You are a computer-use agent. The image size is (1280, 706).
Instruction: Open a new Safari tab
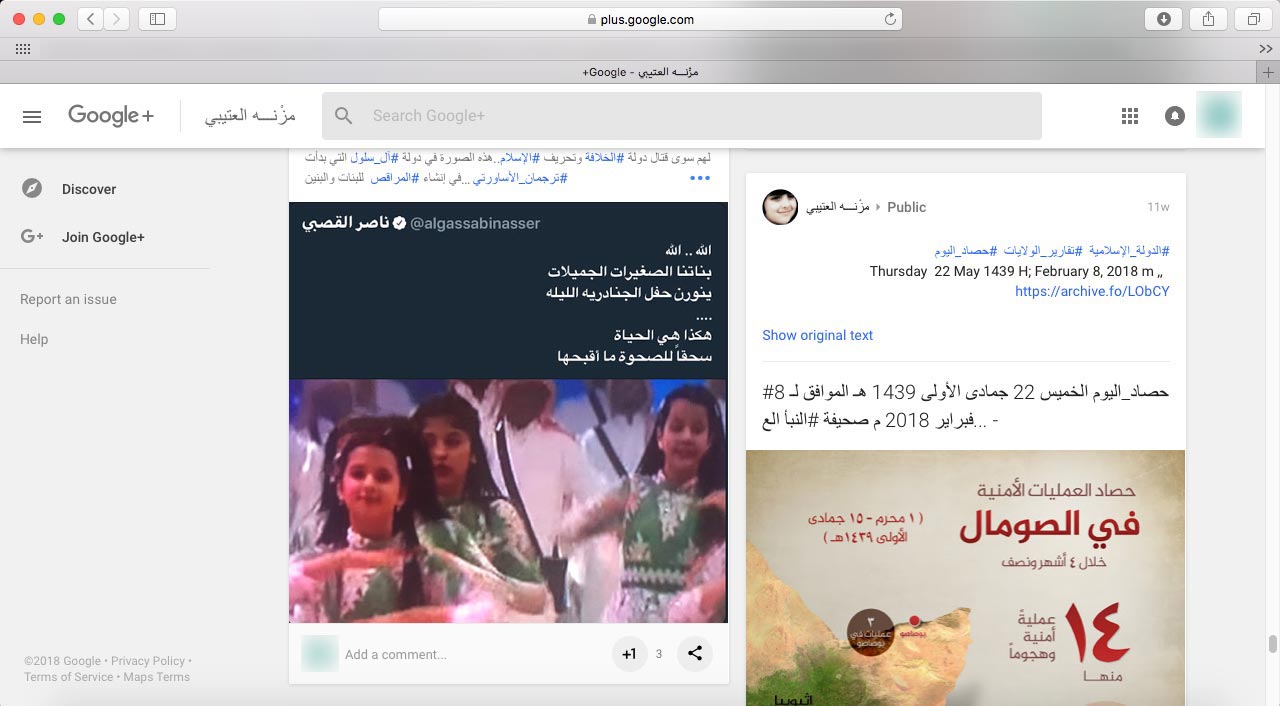(1267, 72)
